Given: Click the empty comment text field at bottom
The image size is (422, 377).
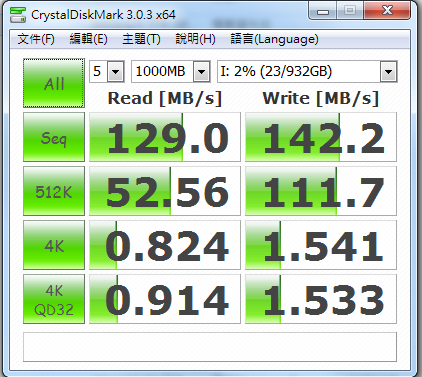Looking at the screenshot, I should click(x=210, y=347).
